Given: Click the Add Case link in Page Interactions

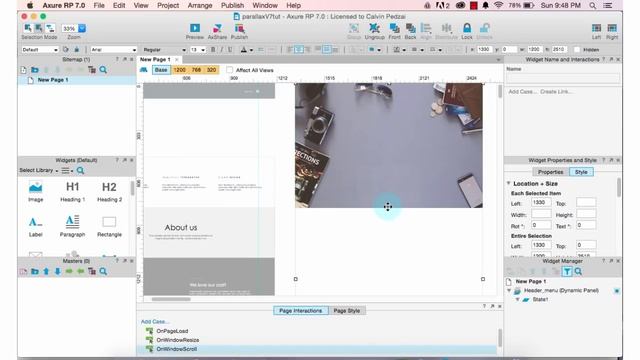Looking at the screenshot, I should (x=155, y=322).
